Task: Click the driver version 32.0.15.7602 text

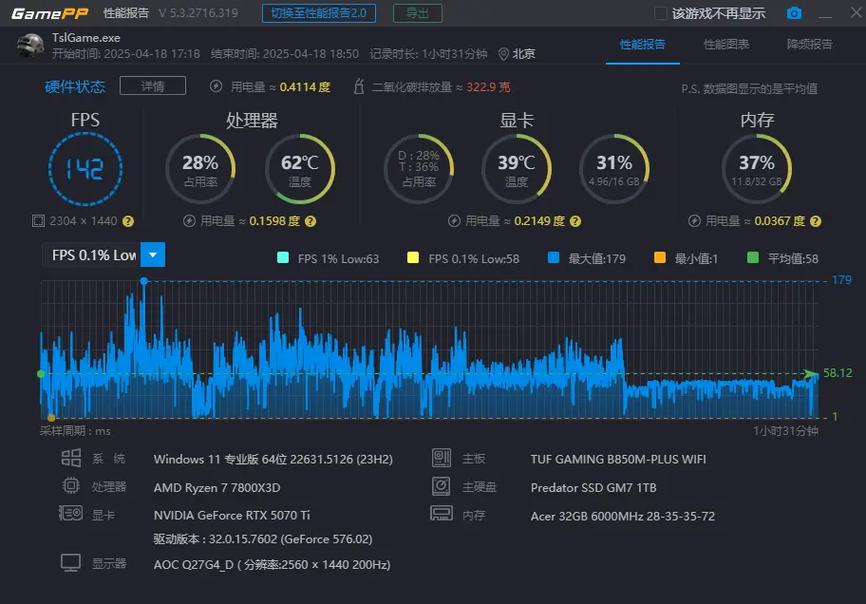Action: coord(263,539)
